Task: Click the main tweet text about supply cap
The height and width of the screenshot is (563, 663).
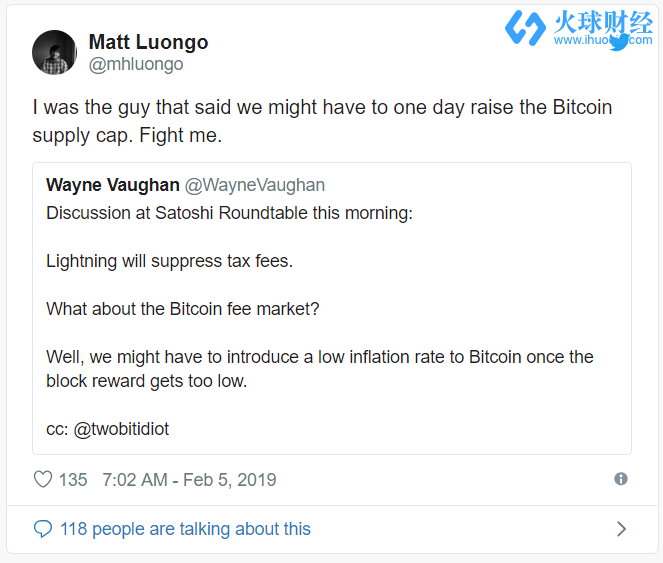Action: (x=322, y=120)
